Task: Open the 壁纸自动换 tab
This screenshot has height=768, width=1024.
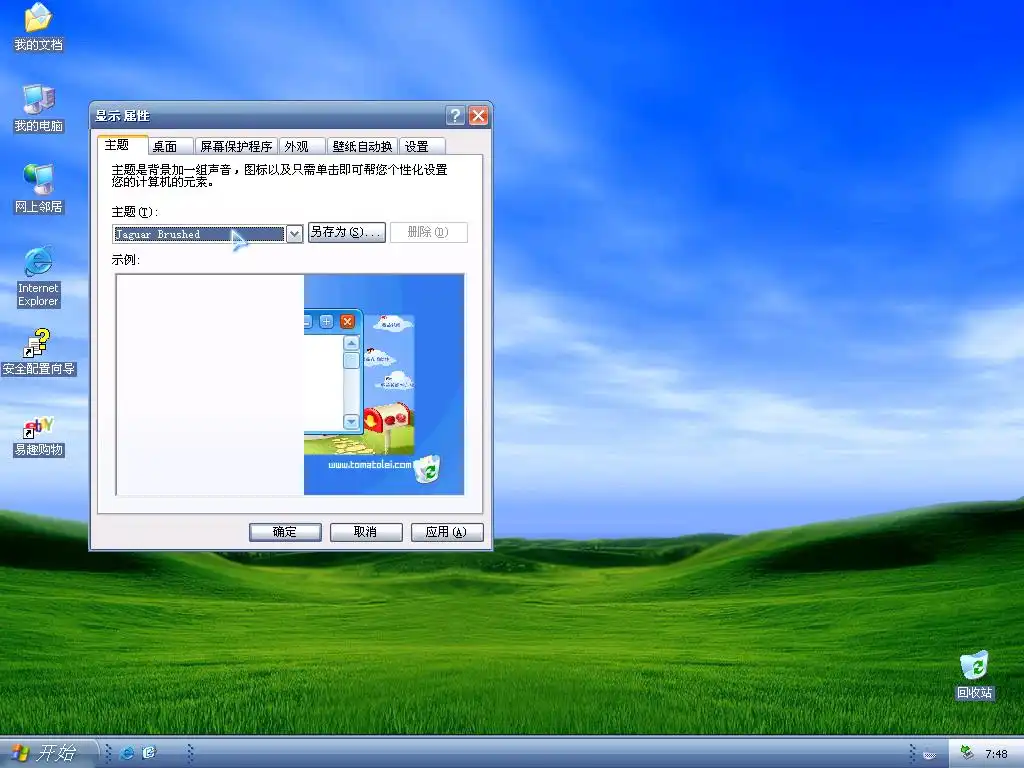Action: 362,146
